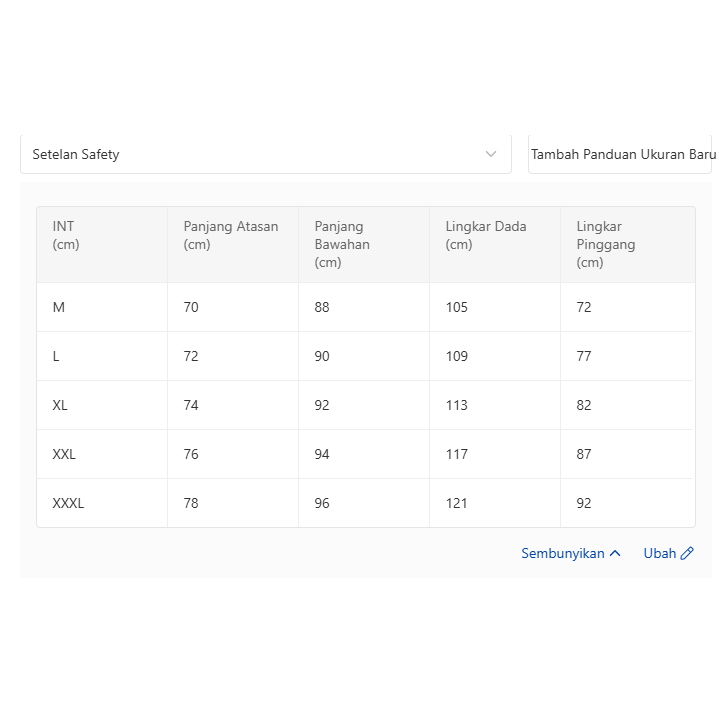This screenshot has width=719, height=719.
Task: Click the pencil icon beside Ubah
Action: [687, 553]
